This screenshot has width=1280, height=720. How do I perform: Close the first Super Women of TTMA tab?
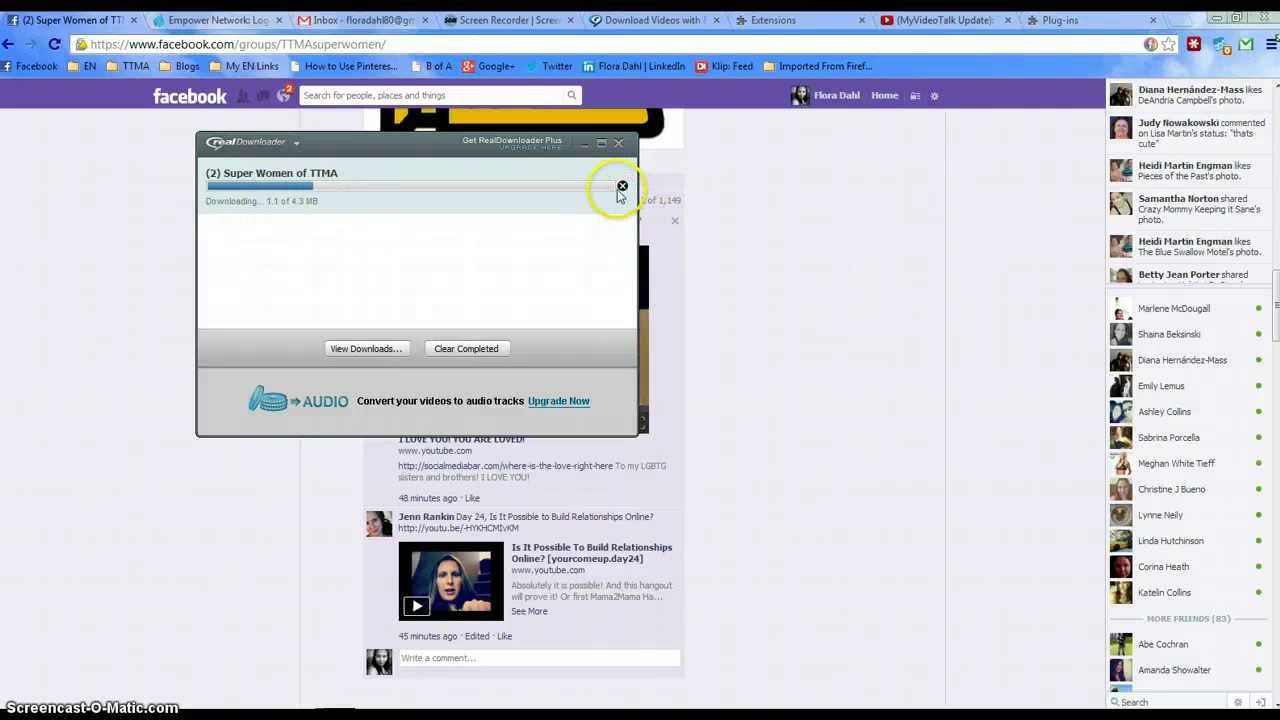pyautogui.click(x=133, y=20)
